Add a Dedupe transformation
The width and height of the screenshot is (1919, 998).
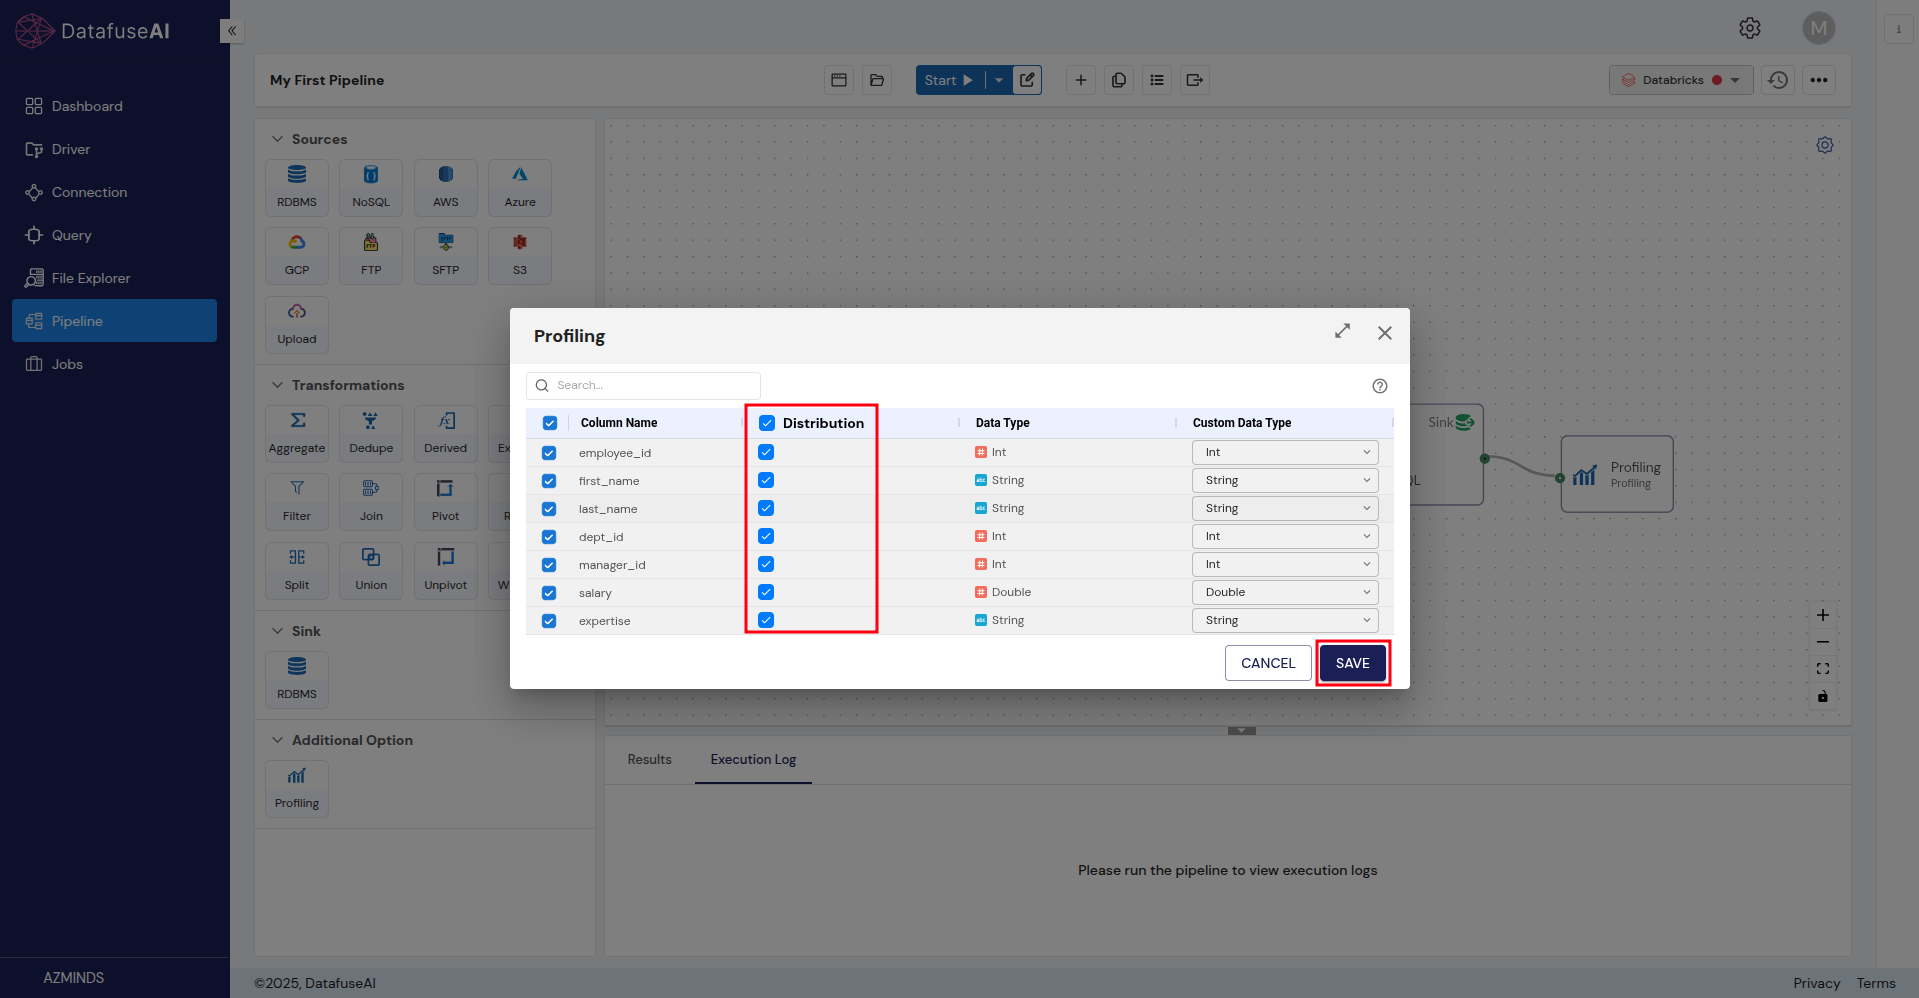pyautogui.click(x=370, y=432)
